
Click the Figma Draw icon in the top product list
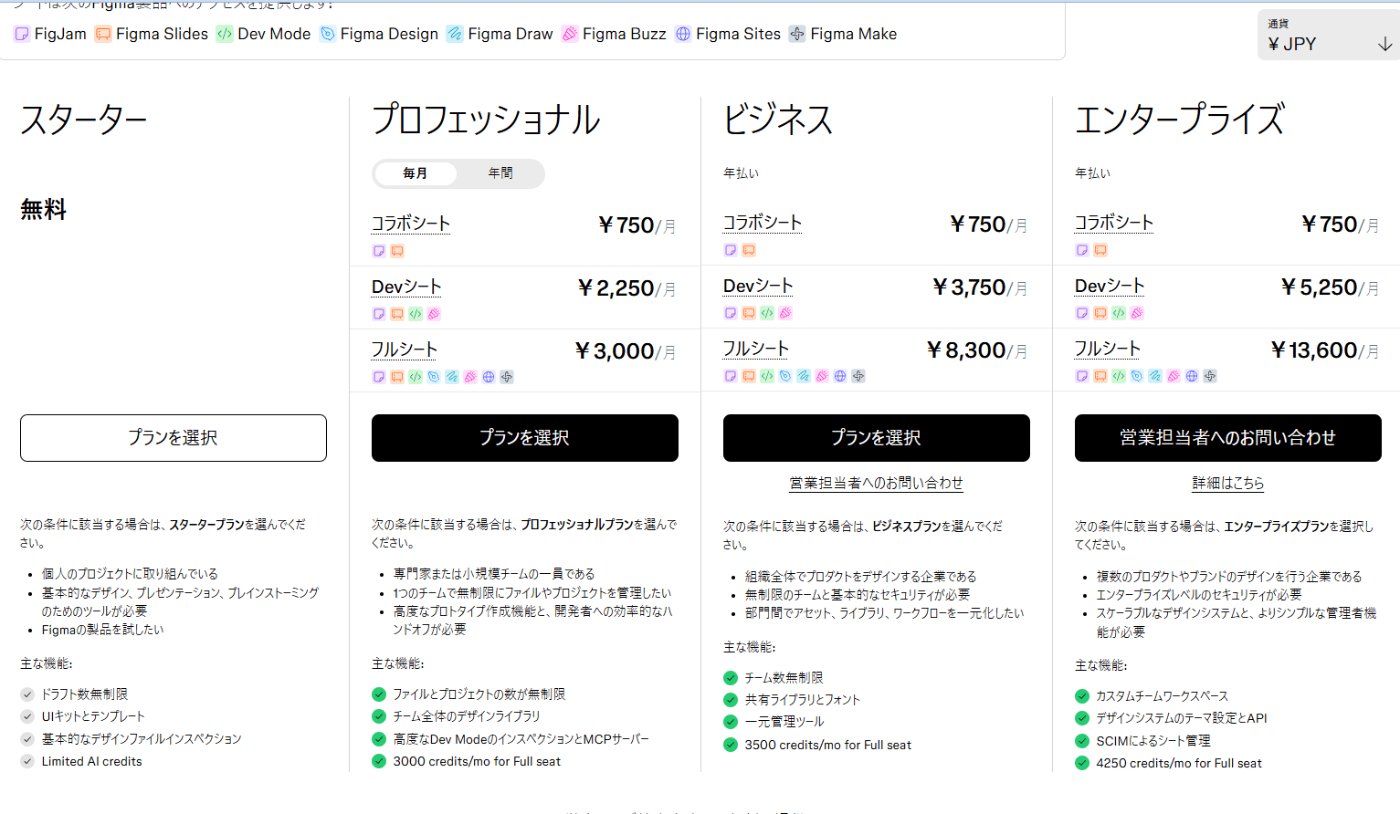454,34
